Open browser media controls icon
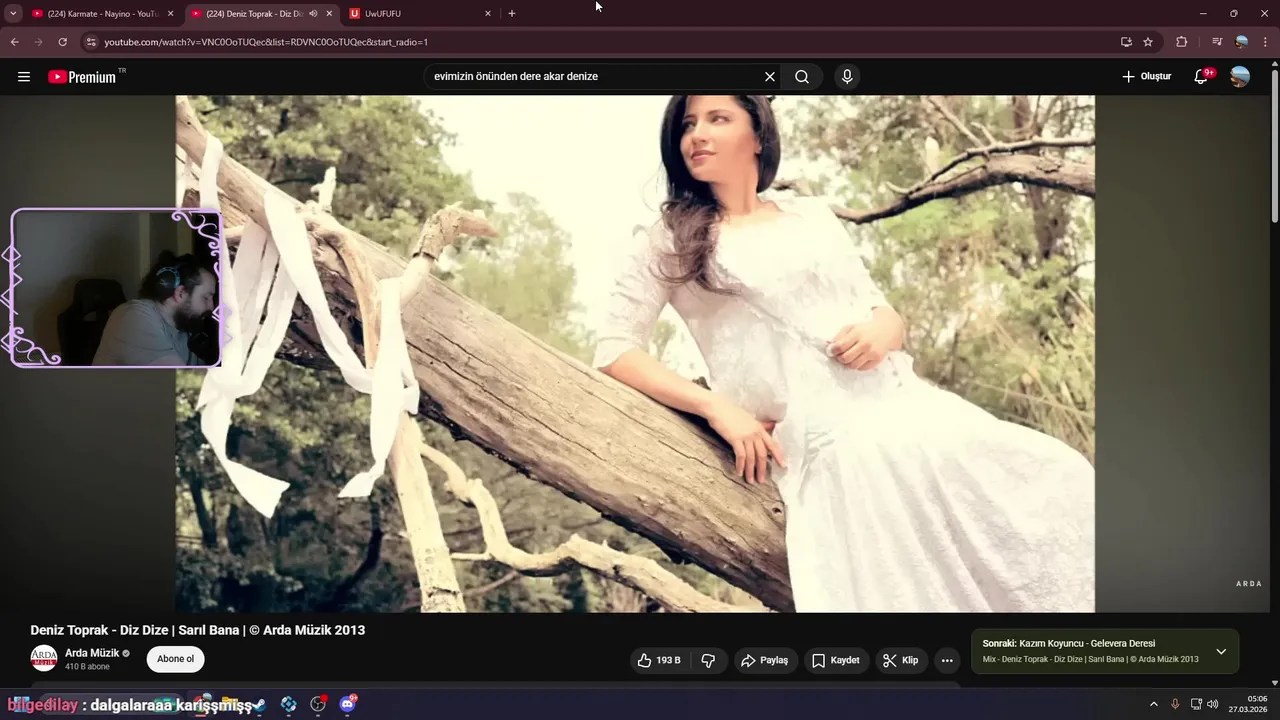1280x720 pixels. coord(1217,42)
